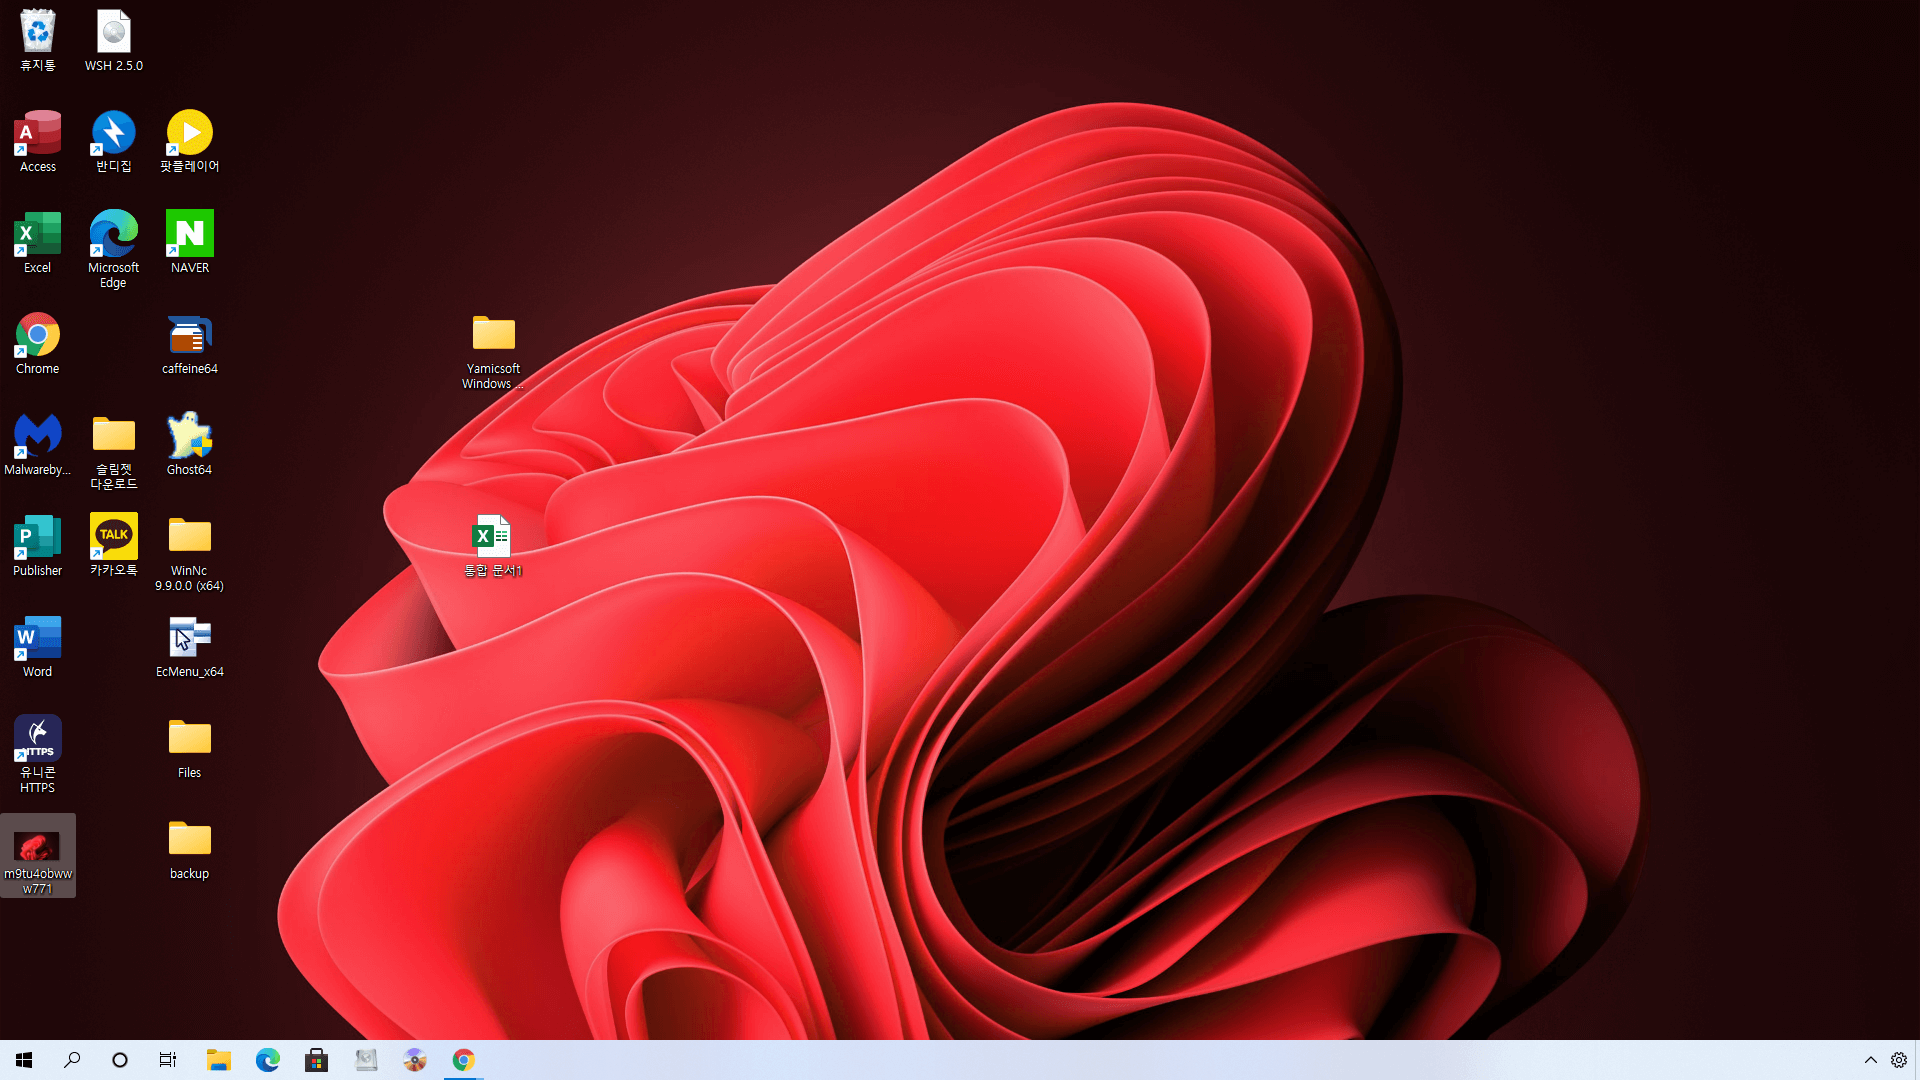1920x1080 pixels.
Task: Expand the system tray hidden icons chevron
Action: pyautogui.click(x=1870, y=1060)
